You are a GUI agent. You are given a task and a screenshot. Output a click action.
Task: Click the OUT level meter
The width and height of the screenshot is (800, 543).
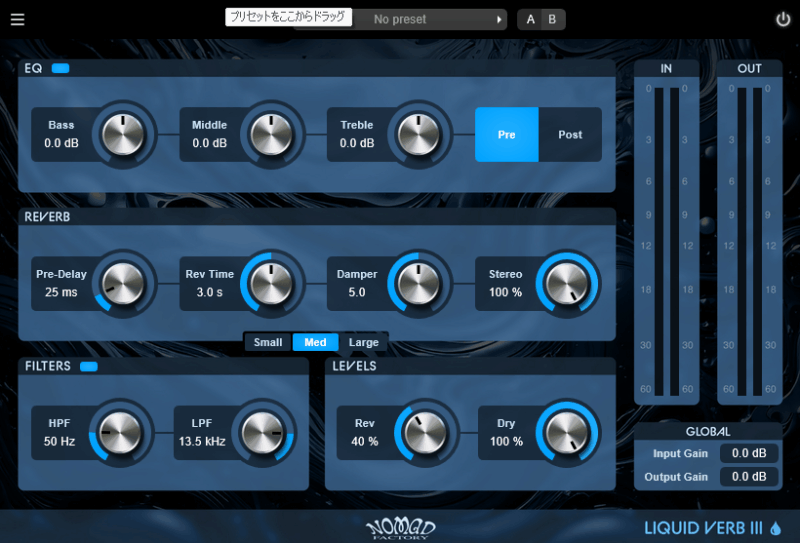point(749,241)
